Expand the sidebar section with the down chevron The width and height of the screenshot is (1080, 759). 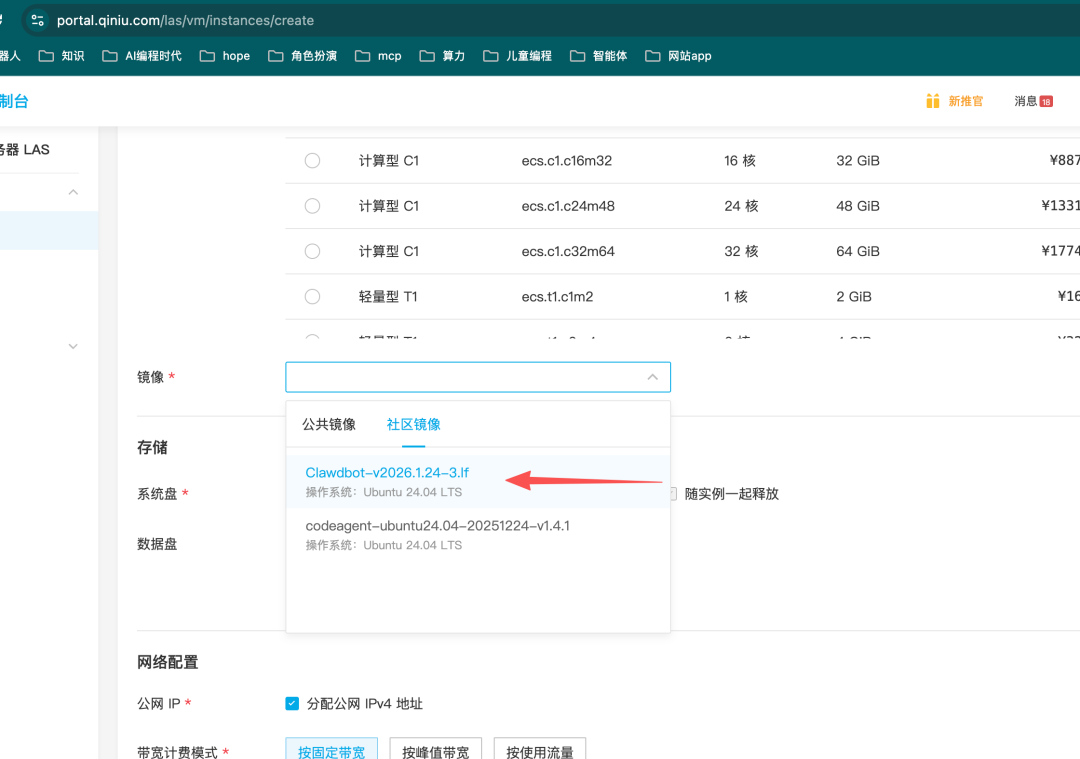click(x=73, y=346)
